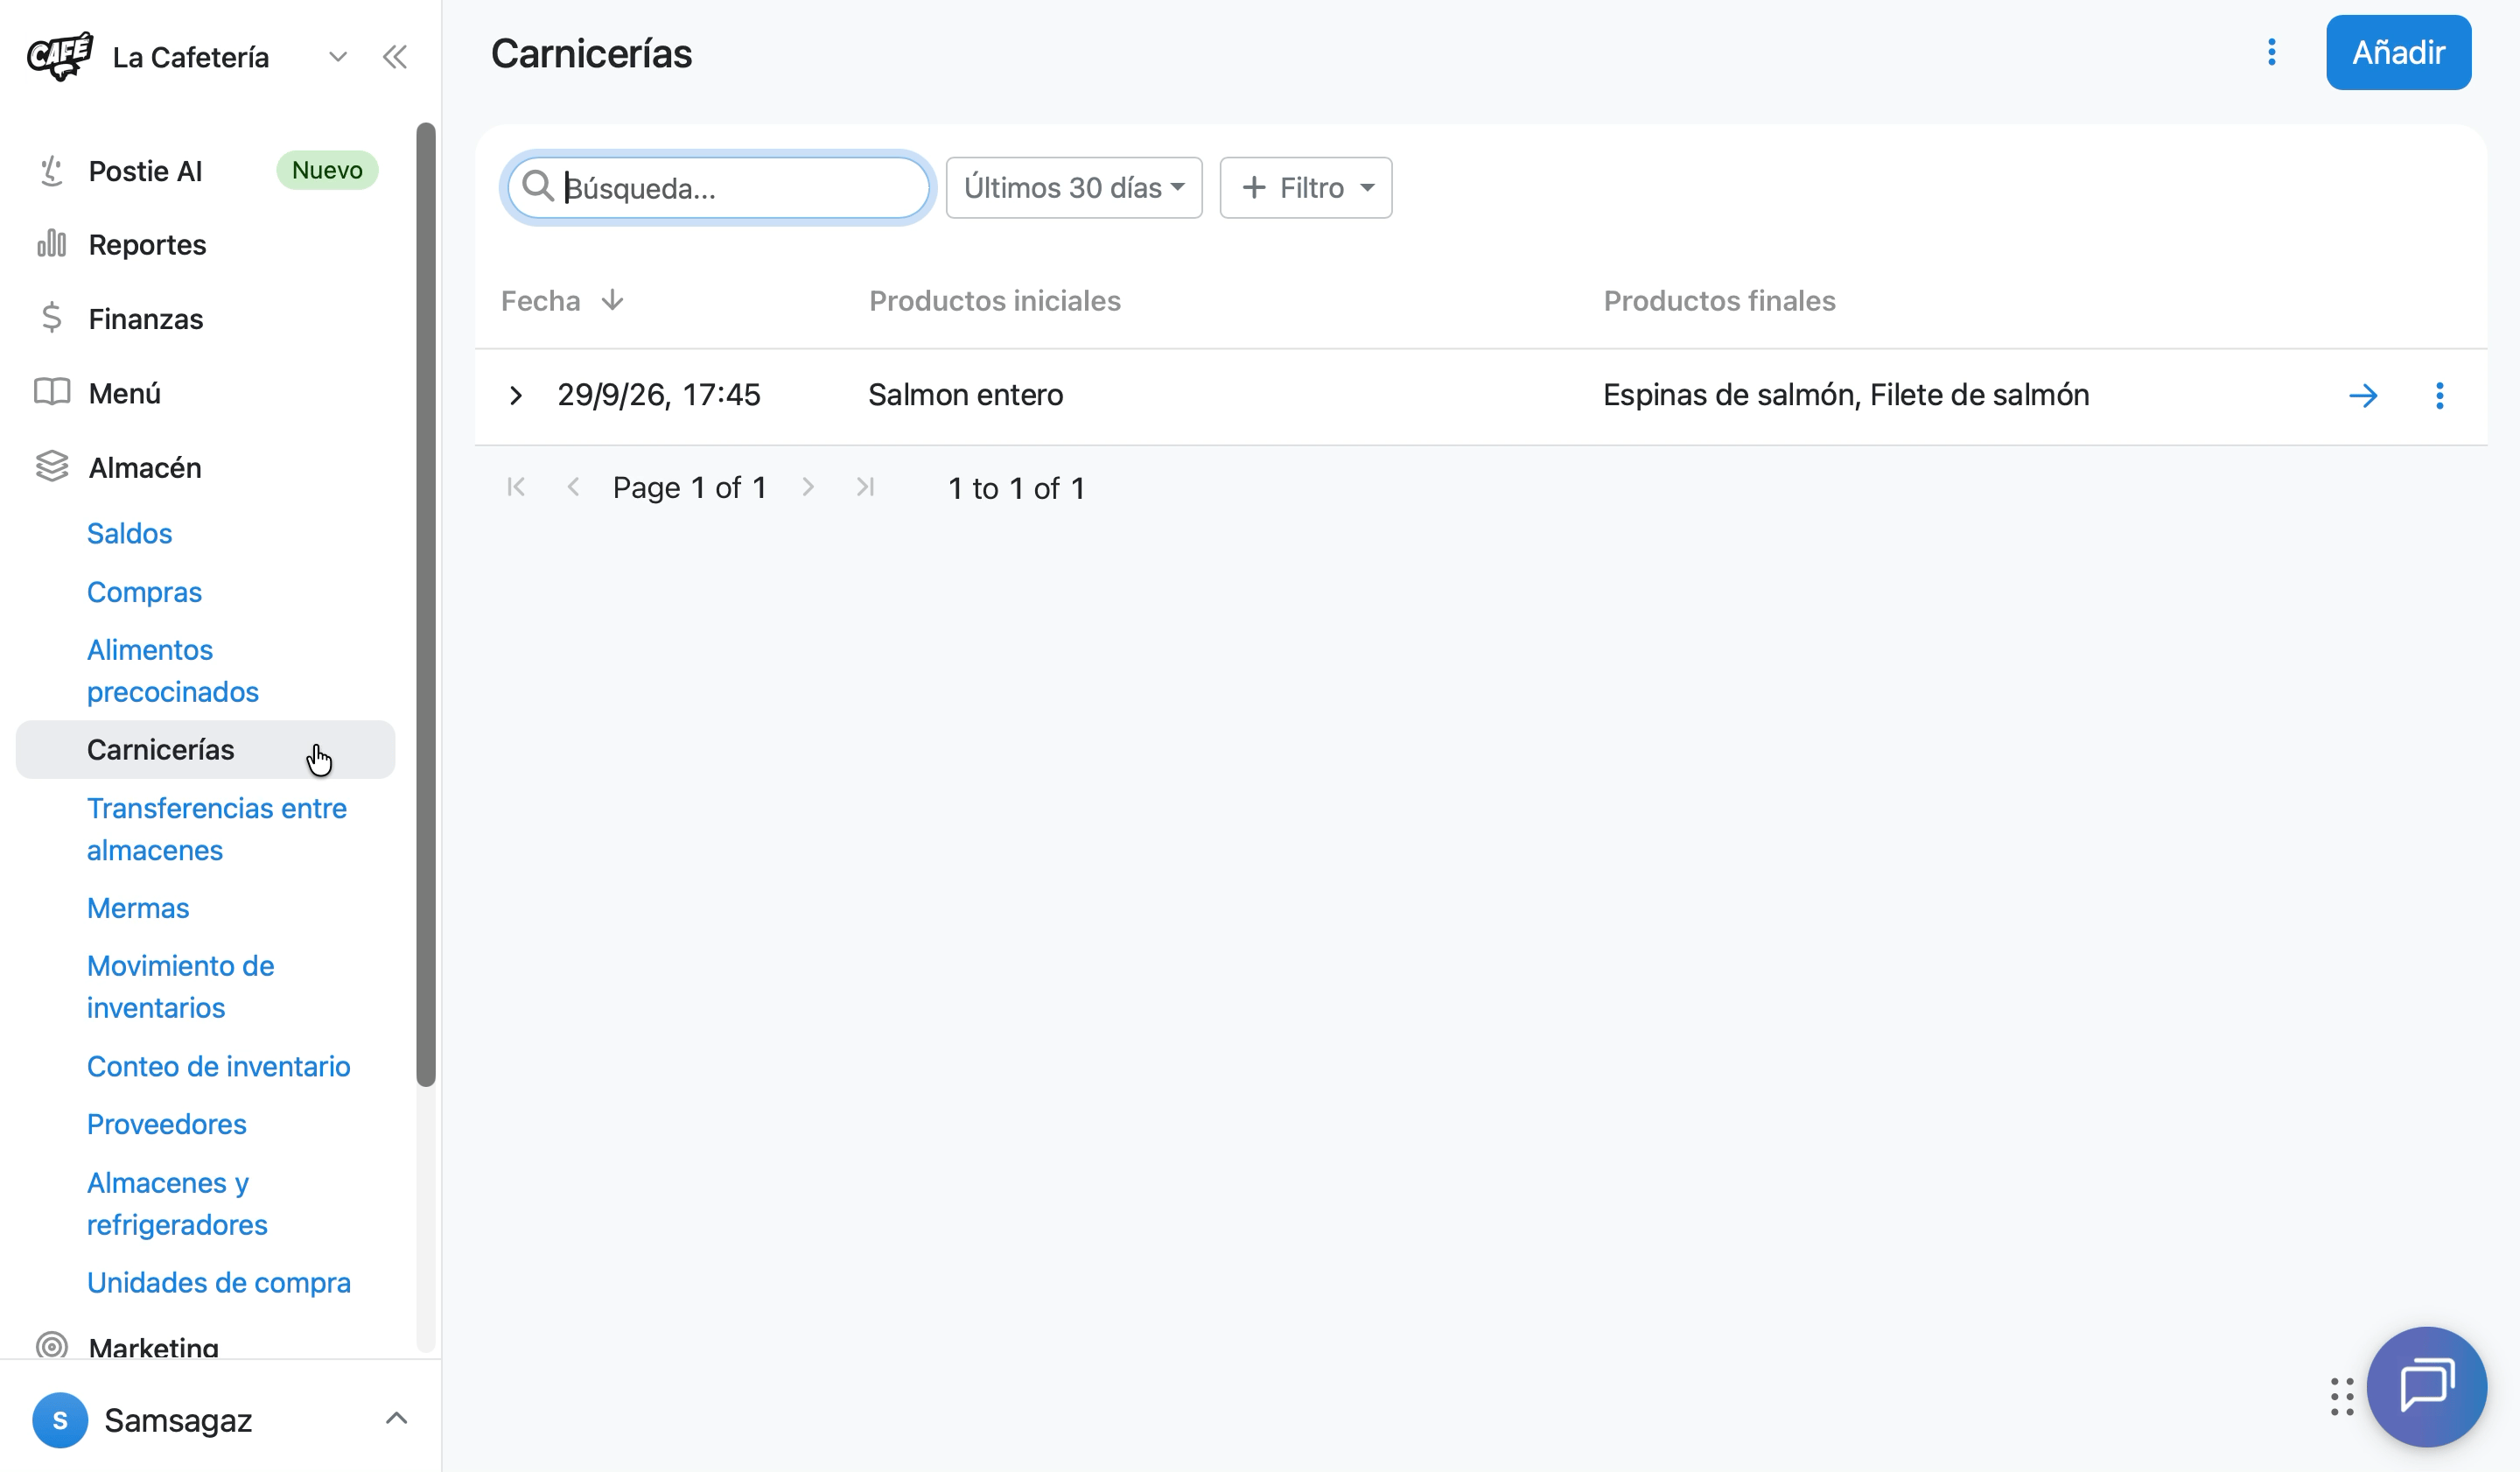Viewport: 2520px width, 1472px height.
Task: Open the Proveedores link
Action: [x=166, y=1124]
